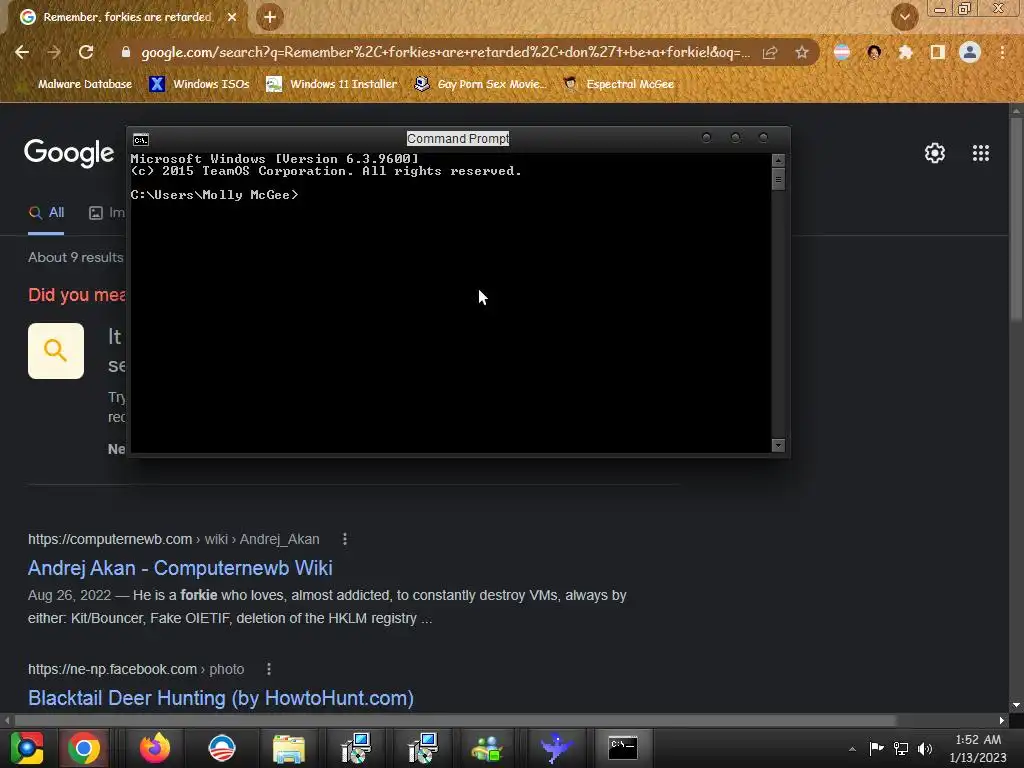Viewport: 1024px width, 768px height.
Task: Open the Espectral McGee bookmark
Action: tap(618, 84)
